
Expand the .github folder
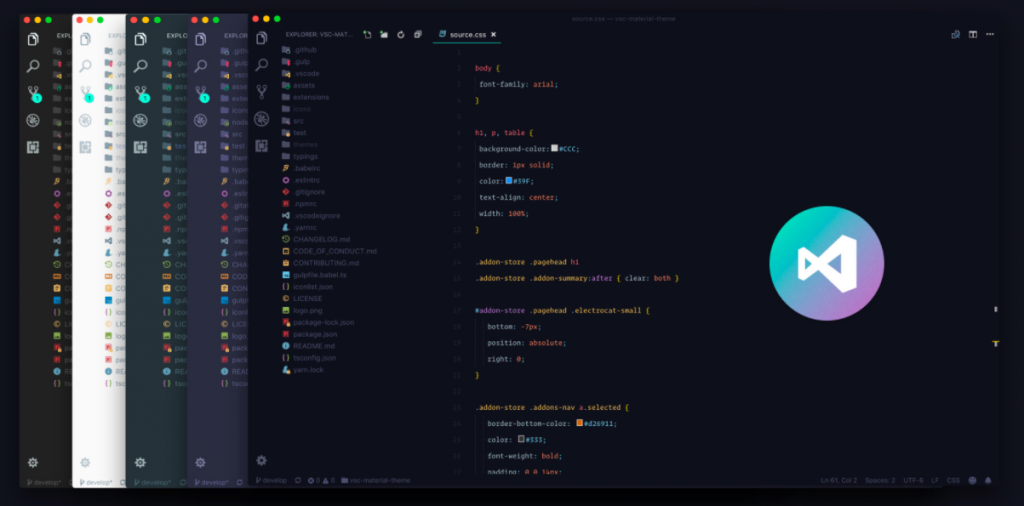[300, 50]
